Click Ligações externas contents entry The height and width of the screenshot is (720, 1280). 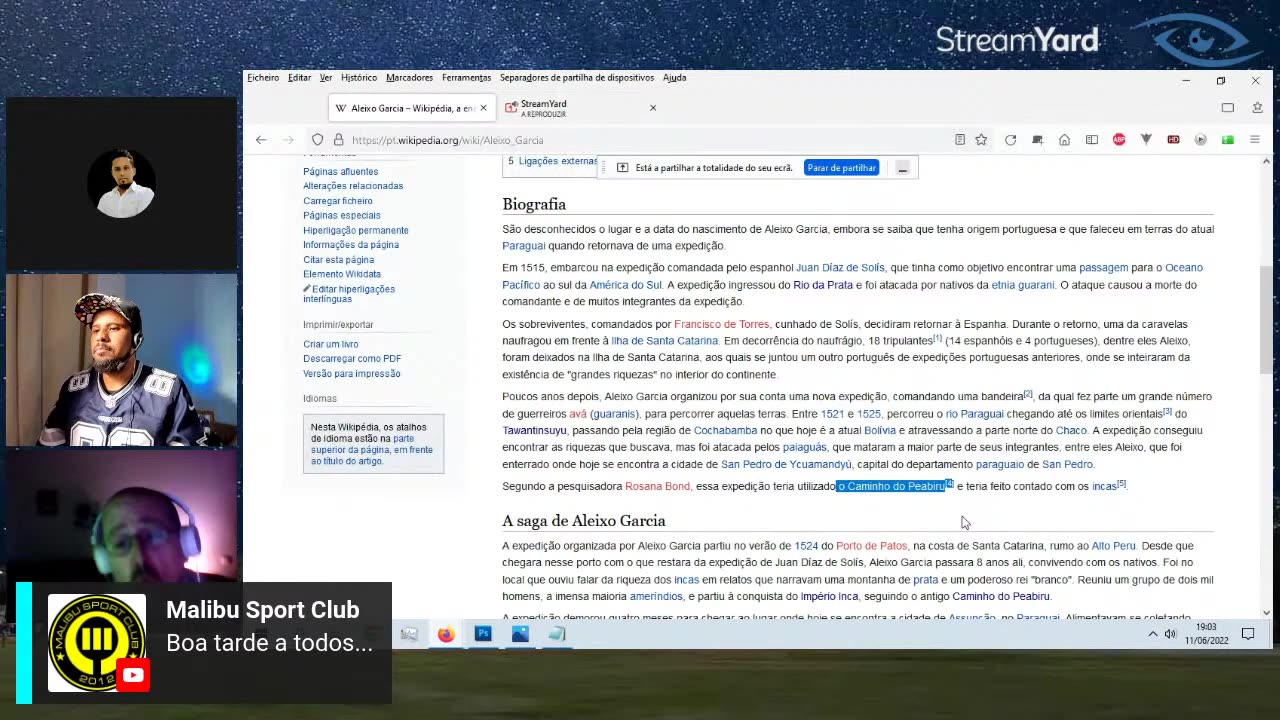(x=558, y=161)
